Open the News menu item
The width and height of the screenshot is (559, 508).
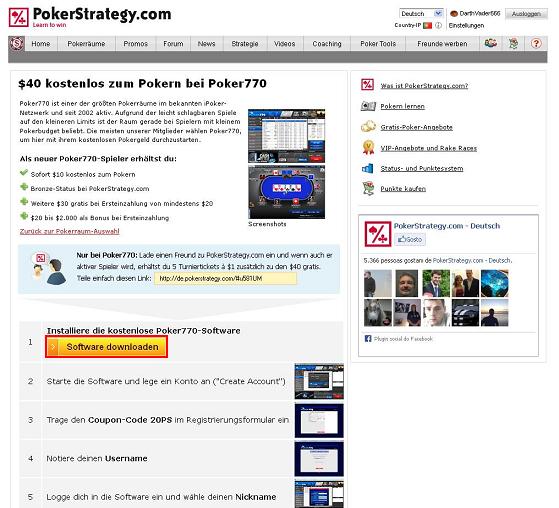click(206, 43)
